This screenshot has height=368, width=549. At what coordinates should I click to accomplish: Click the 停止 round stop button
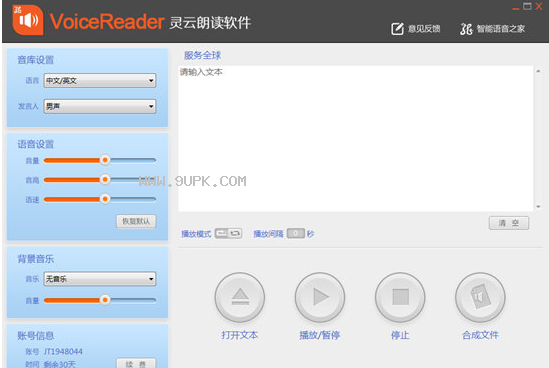click(400, 297)
